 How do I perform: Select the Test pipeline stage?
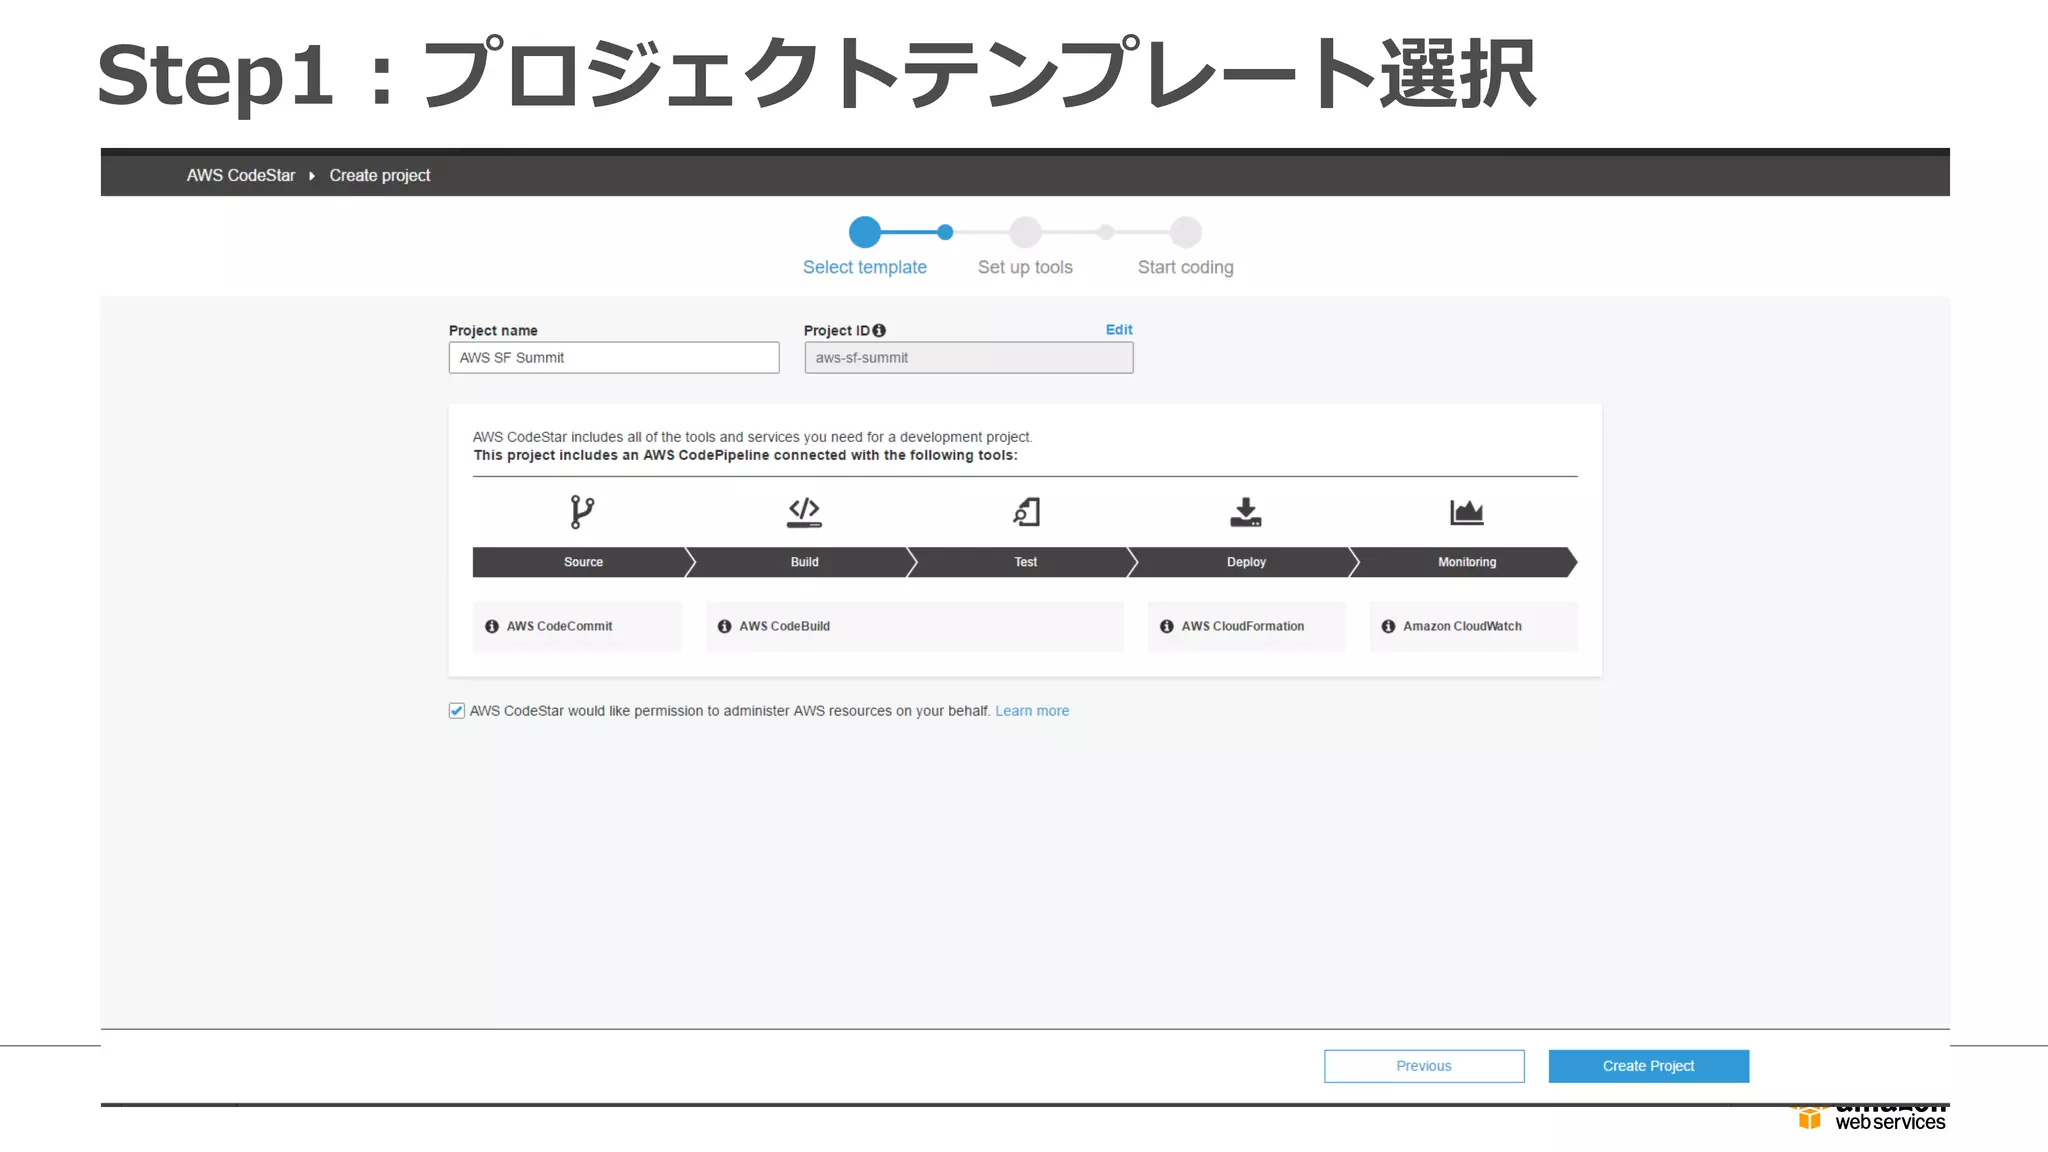click(1025, 562)
